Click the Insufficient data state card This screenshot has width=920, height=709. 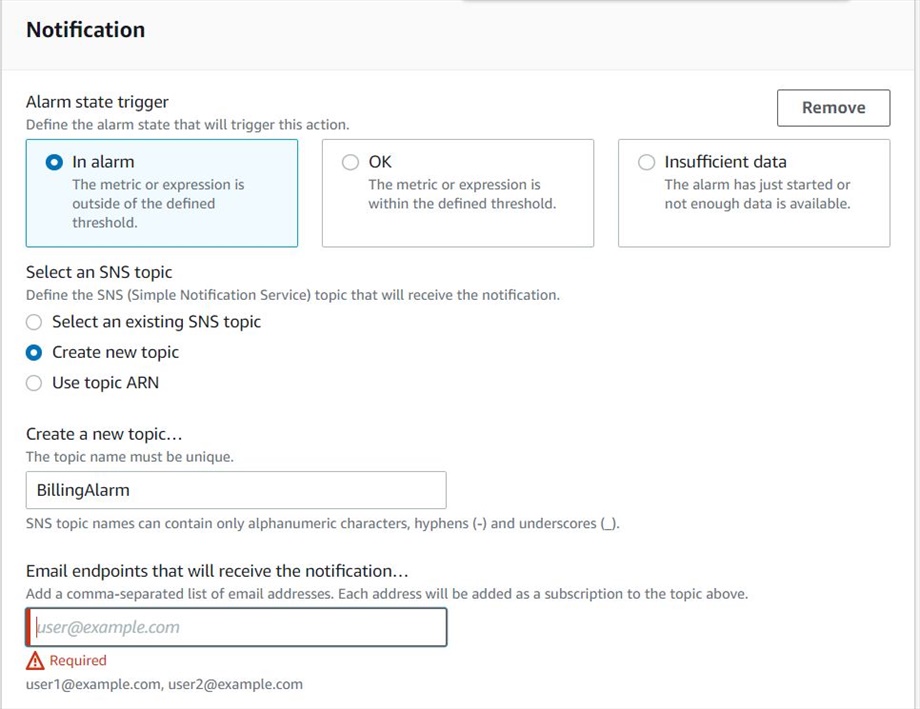(754, 193)
